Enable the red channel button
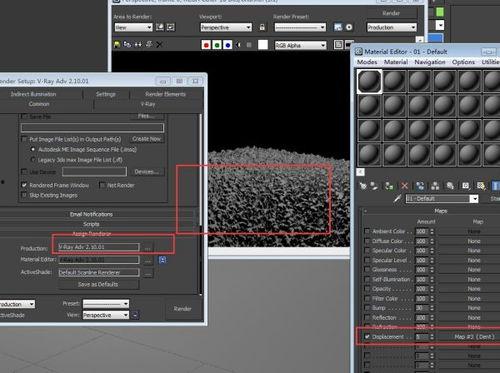The height and width of the screenshot is (373, 500). click(206, 45)
